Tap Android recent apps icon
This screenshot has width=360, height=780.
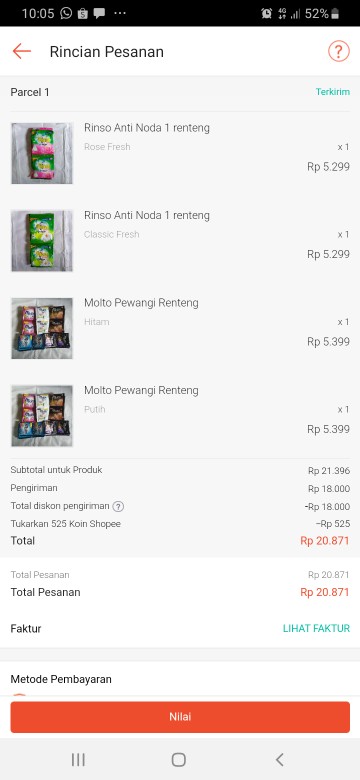tap(78, 759)
